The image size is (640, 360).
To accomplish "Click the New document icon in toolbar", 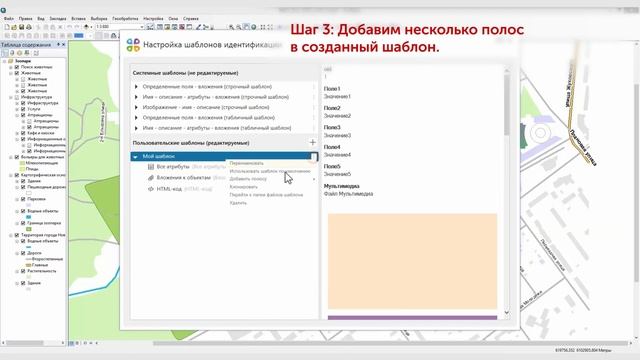I will [x=7, y=27].
